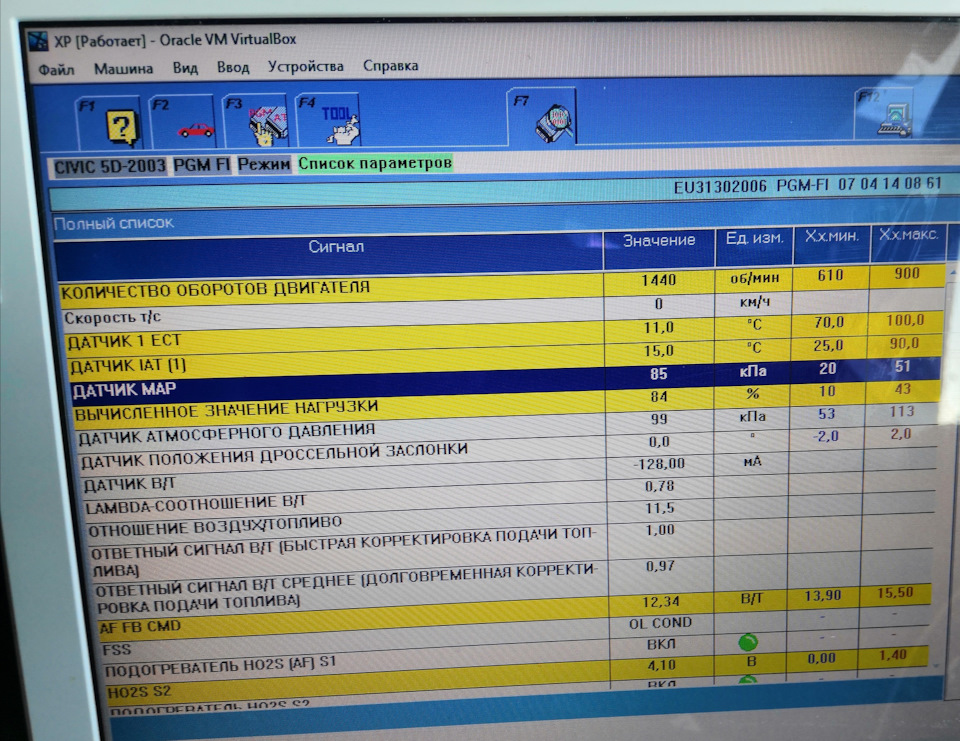Select the ВЫЧИСЛЕННОЕ ЗНАЧЕНИЕ НАГРУЗКИ row
The height and width of the screenshot is (741, 960).
[507, 403]
